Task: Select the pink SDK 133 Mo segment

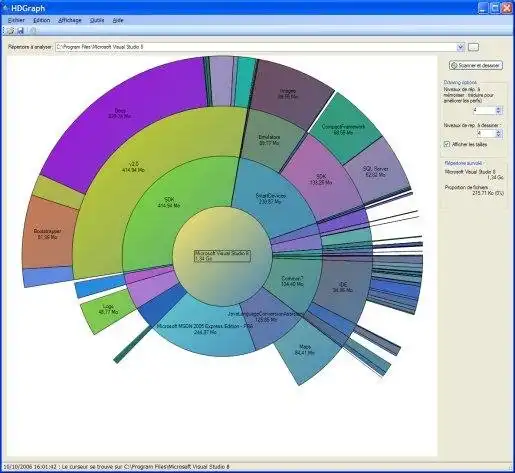Action: pyautogui.click(x=321, y=179)
